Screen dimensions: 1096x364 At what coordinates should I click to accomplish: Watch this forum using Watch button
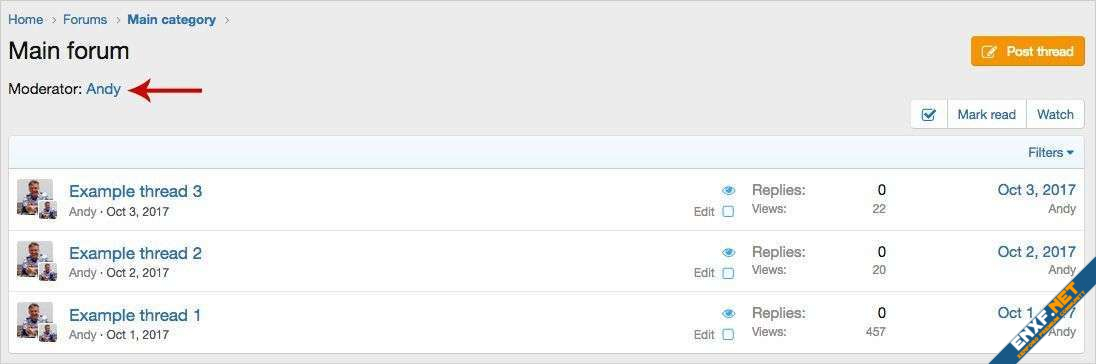[x=1055, y=115]
